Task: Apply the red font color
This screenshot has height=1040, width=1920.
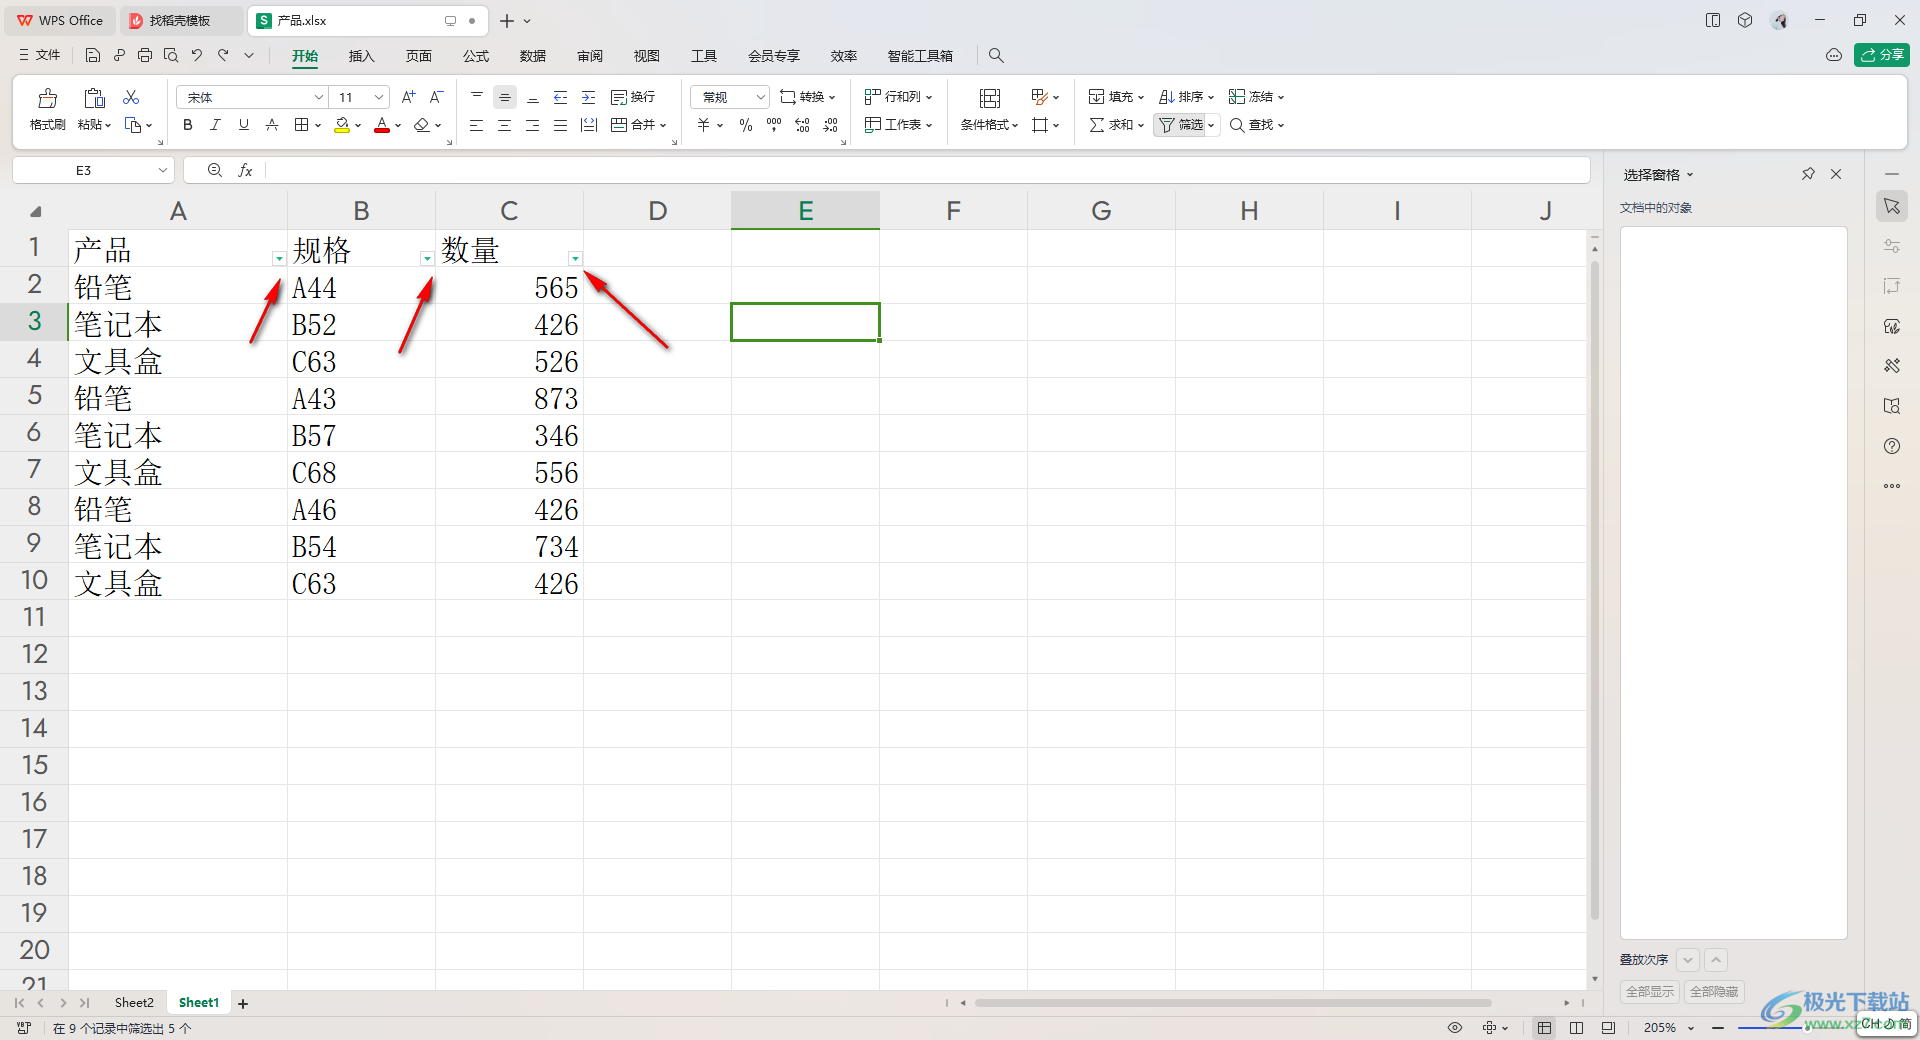Action: tap(382, 125)
